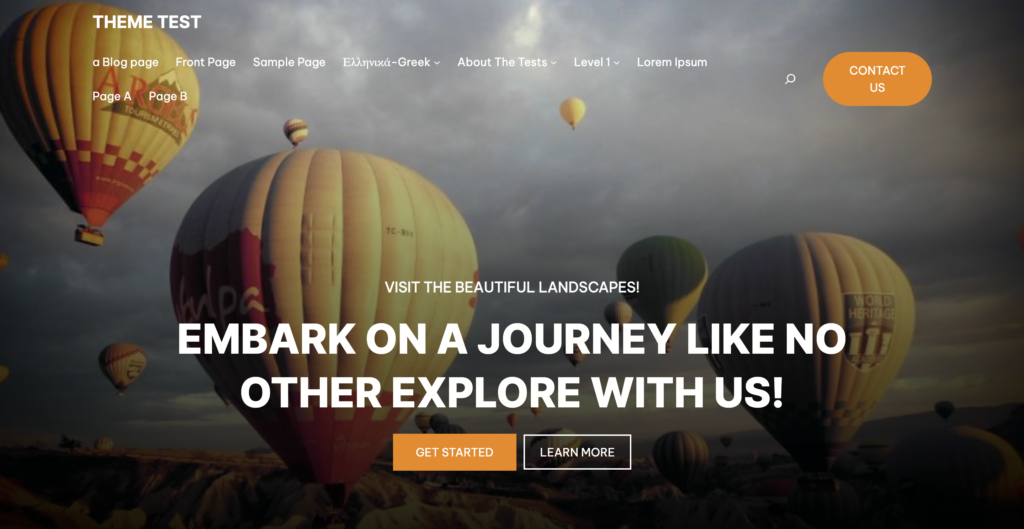Click the GET STARTED button
This screenshot has width=1024, height=529.
tap(455, 452)
